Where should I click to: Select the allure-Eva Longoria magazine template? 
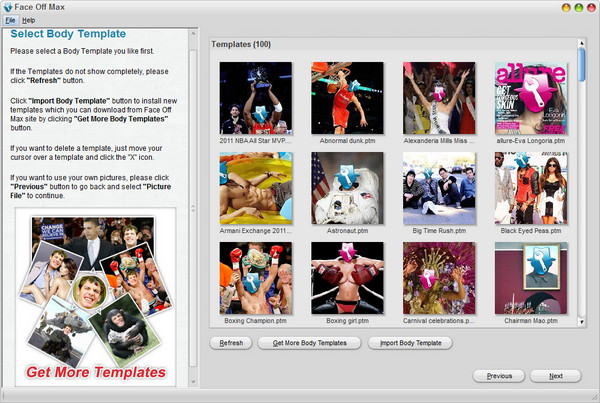(x=530, y=98)
